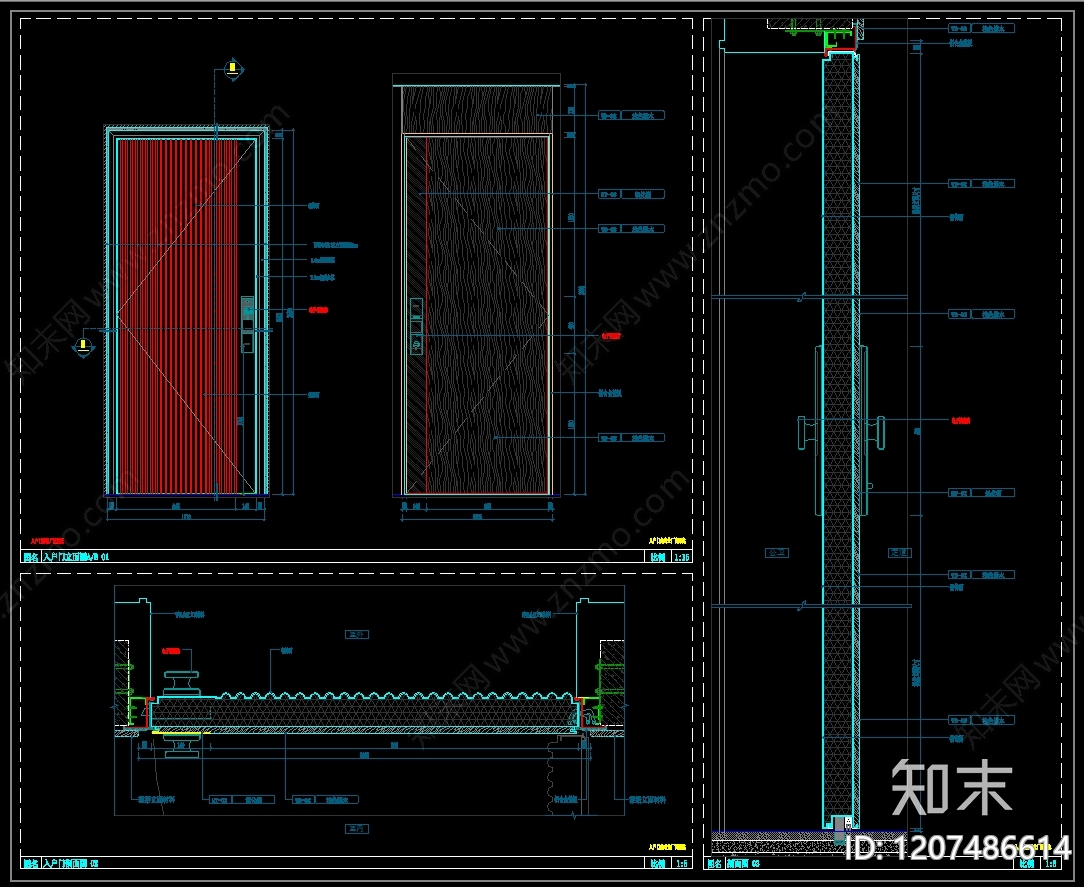Click the lowest material tag right of the wood door elevation
The width and height of the screenshot is (1084, 887).
tap(631, 438)
